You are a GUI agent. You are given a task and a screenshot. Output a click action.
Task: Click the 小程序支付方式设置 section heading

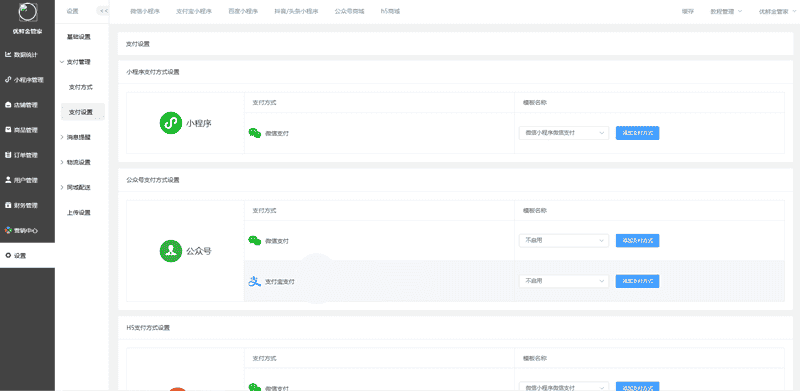153,72
